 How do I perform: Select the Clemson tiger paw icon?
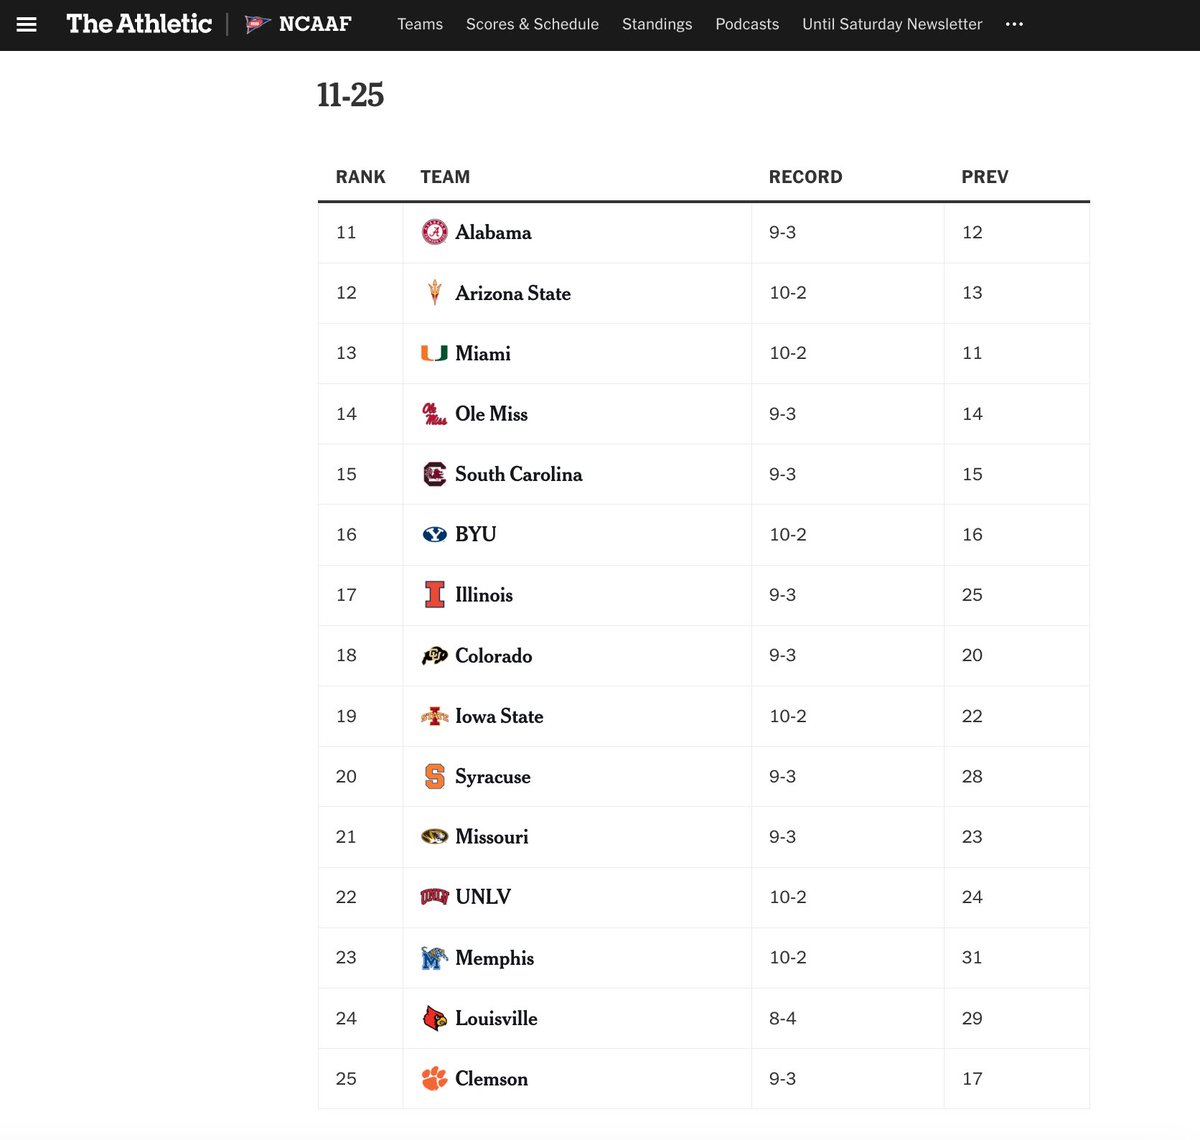click(433, 1078)
